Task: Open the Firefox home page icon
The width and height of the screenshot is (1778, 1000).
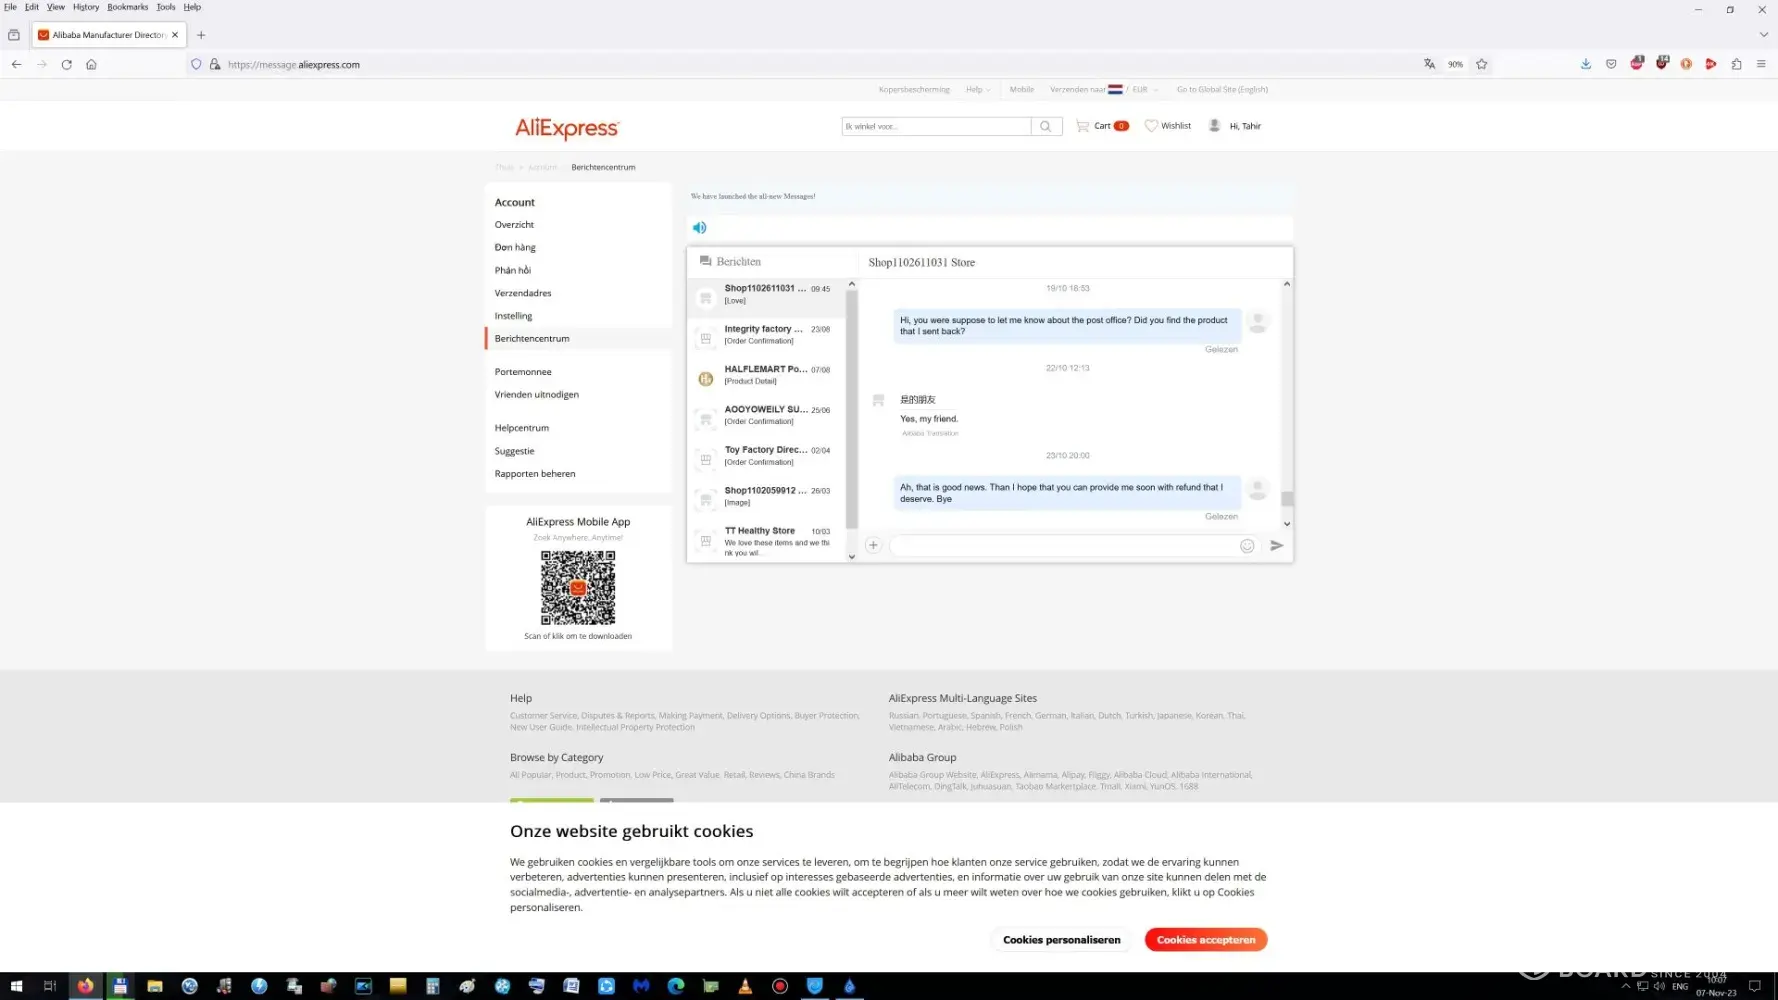Action: click(x=91, y=64)
